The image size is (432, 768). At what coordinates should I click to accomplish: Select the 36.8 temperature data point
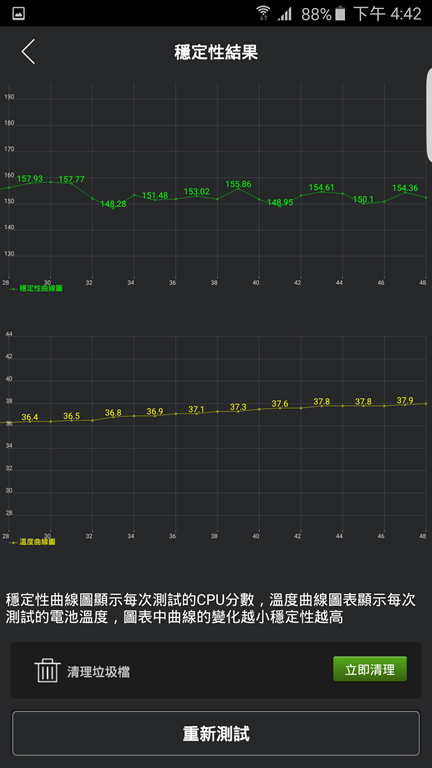point(113,413)
